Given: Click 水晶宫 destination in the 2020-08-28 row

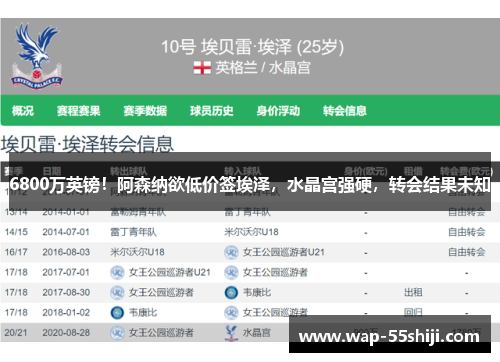Looking at the screenshot, I should pyautogui.click(x=257, y=333).
